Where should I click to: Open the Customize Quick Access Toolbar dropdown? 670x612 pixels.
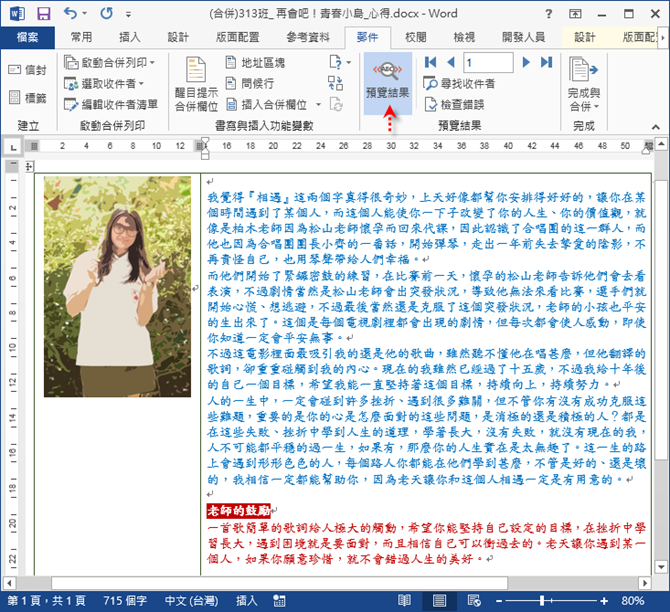(128, 15)
